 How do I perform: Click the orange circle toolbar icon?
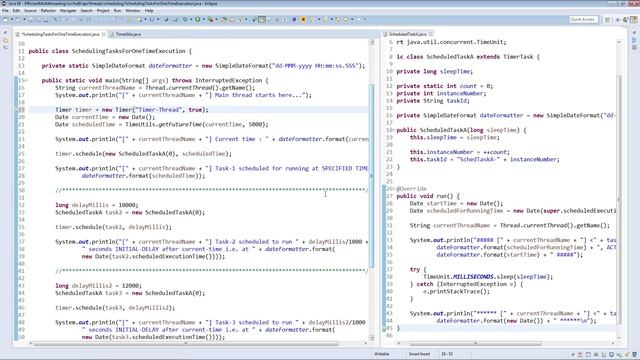[x=303, y=19]
